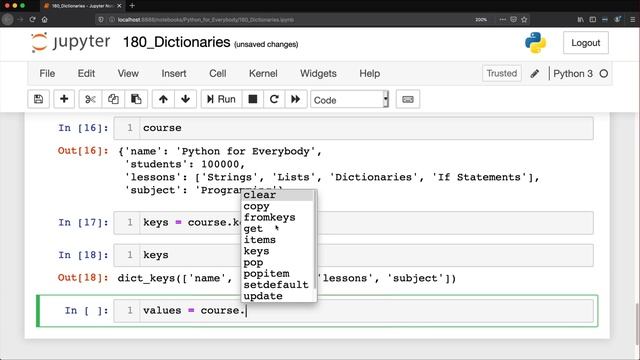Reload the page in the browser
640x360 pixels.
pyautogui.click(x=32, y=19)
